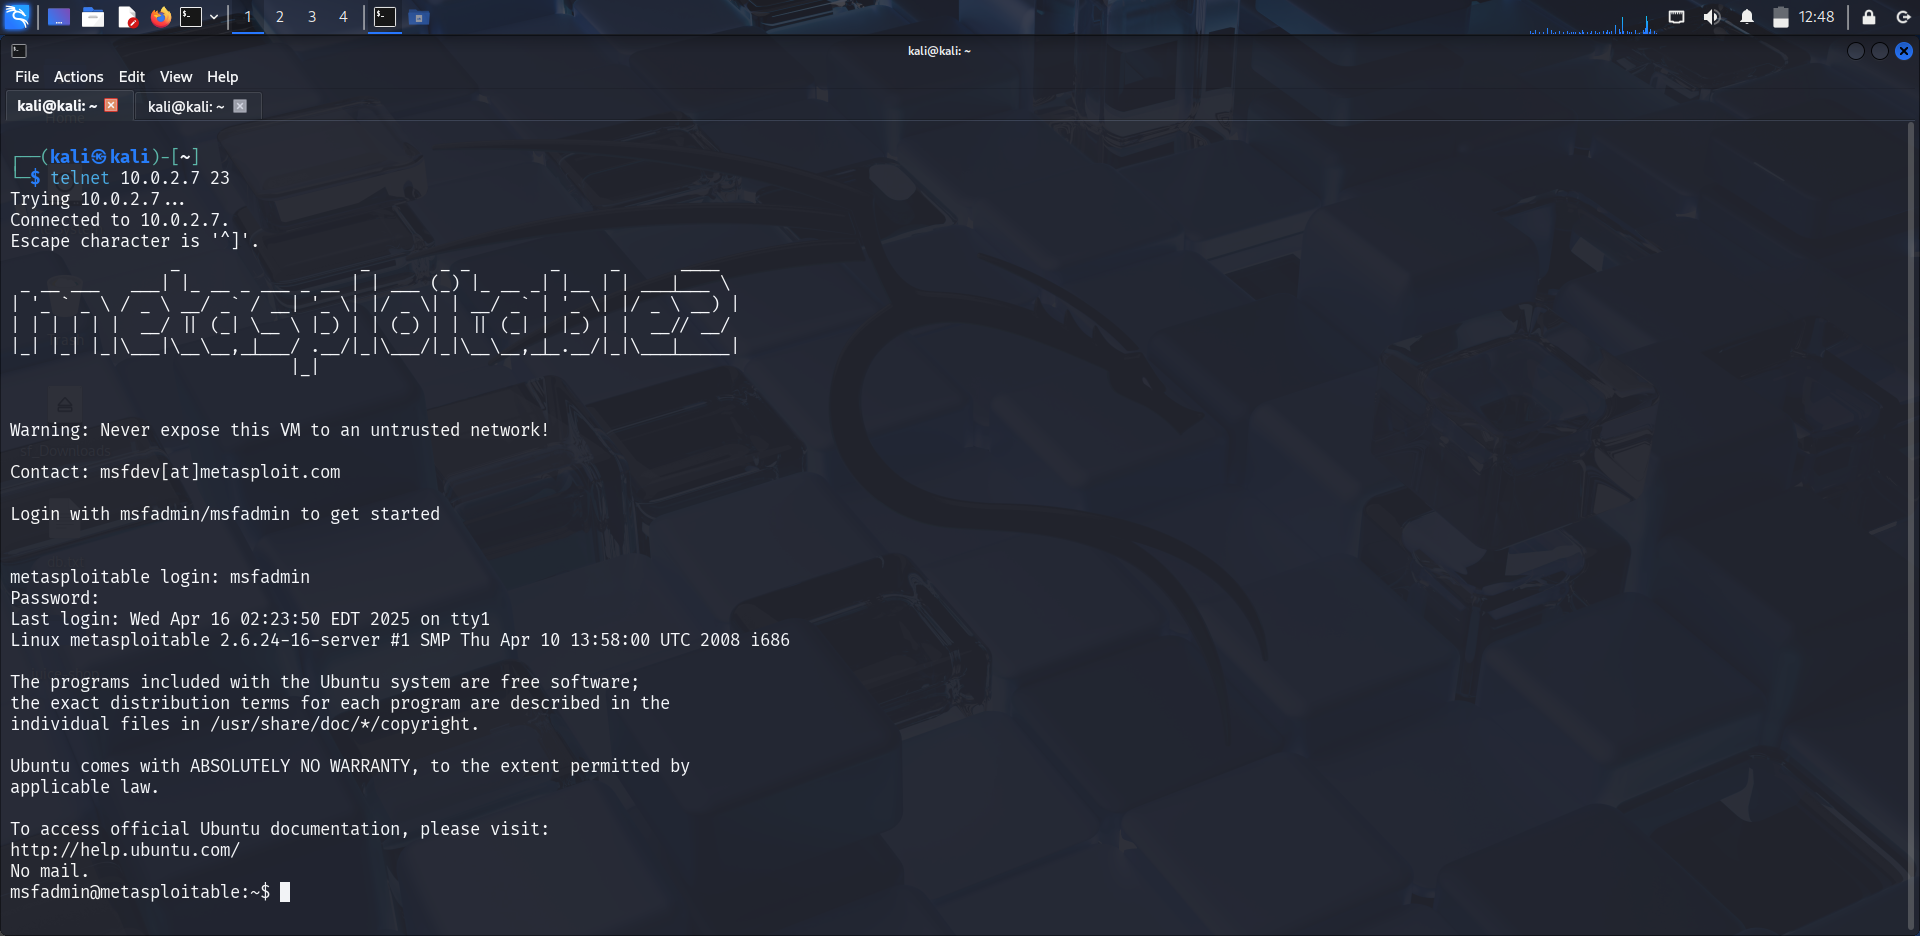1920x936 pixels.
Task: Launch the text editor panel icon
Action: tap(127, 17)
